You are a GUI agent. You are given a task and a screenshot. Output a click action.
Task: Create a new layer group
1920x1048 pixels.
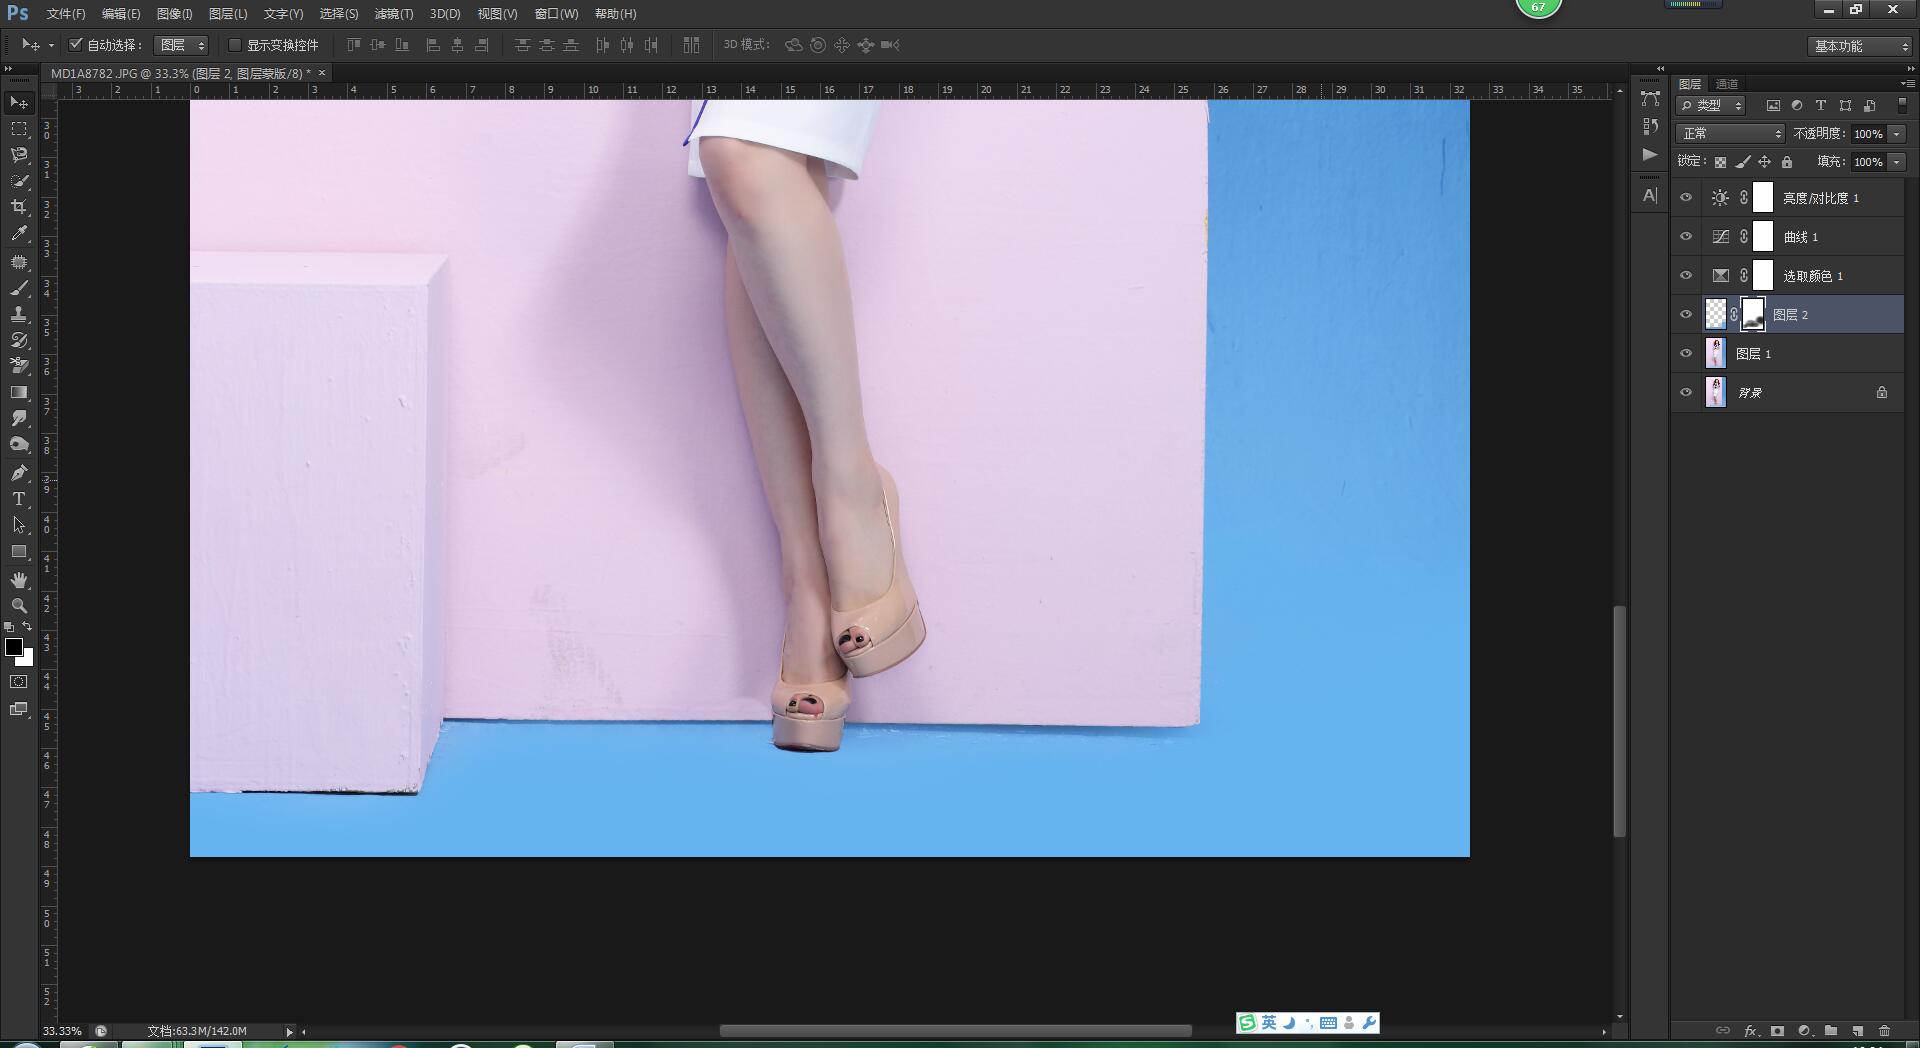point(1831,1030)
